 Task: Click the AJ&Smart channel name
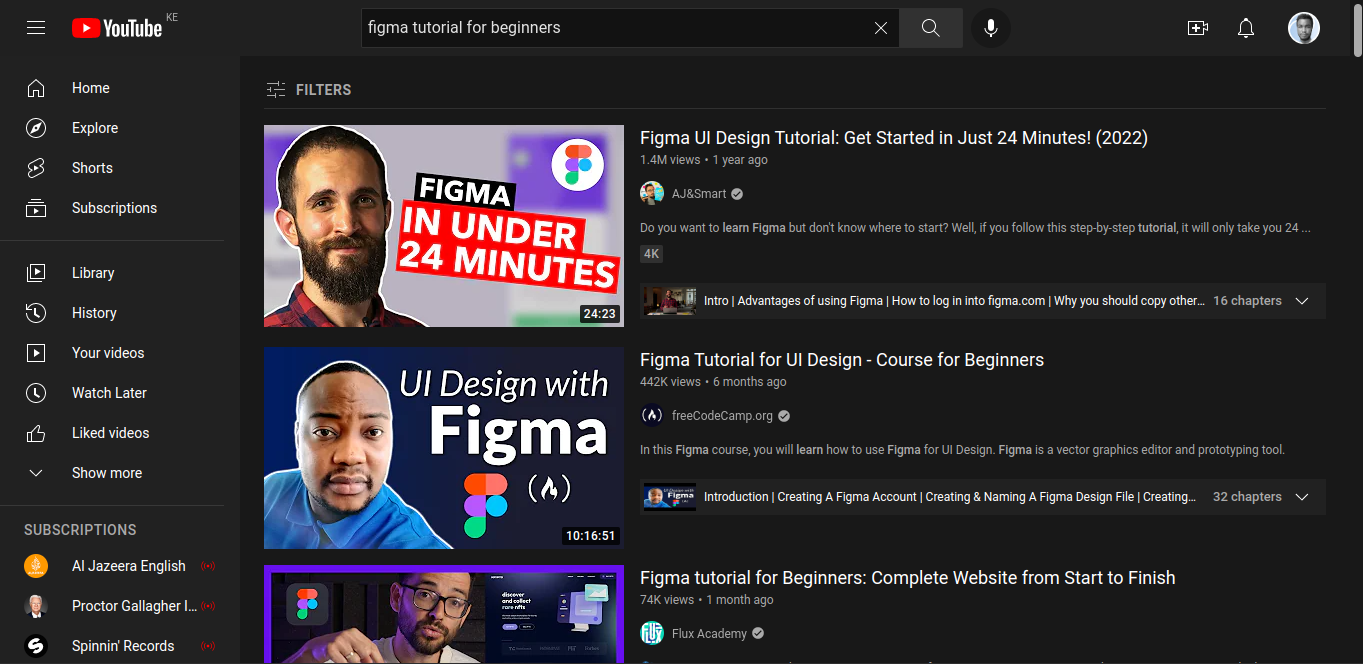tap(698, 194)
